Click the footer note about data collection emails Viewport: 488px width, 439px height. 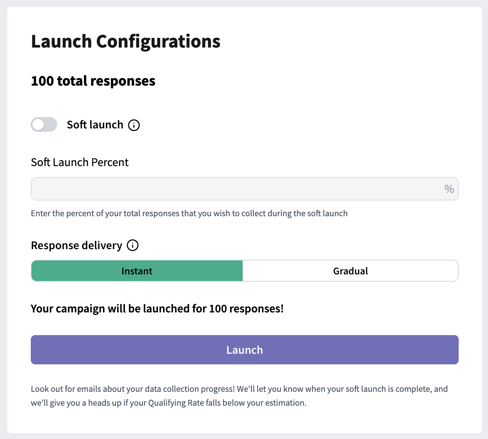(x=239, y=396)
